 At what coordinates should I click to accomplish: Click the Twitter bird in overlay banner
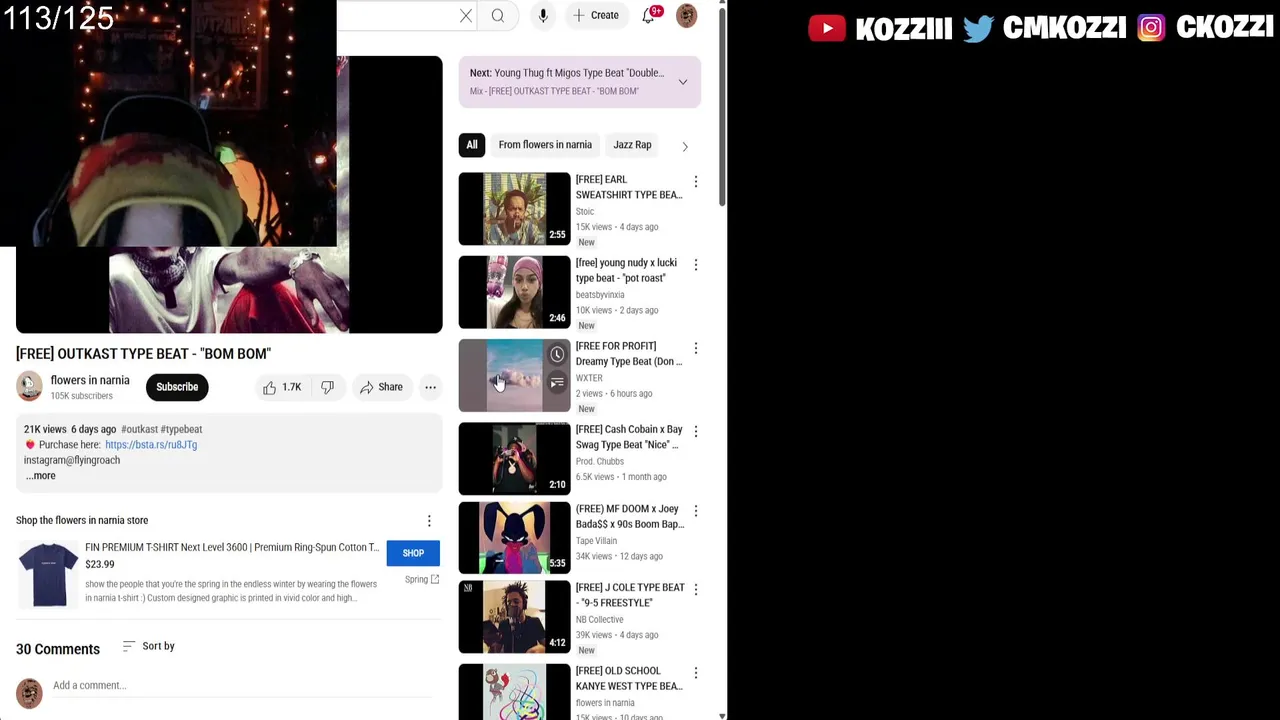point(978,28)
